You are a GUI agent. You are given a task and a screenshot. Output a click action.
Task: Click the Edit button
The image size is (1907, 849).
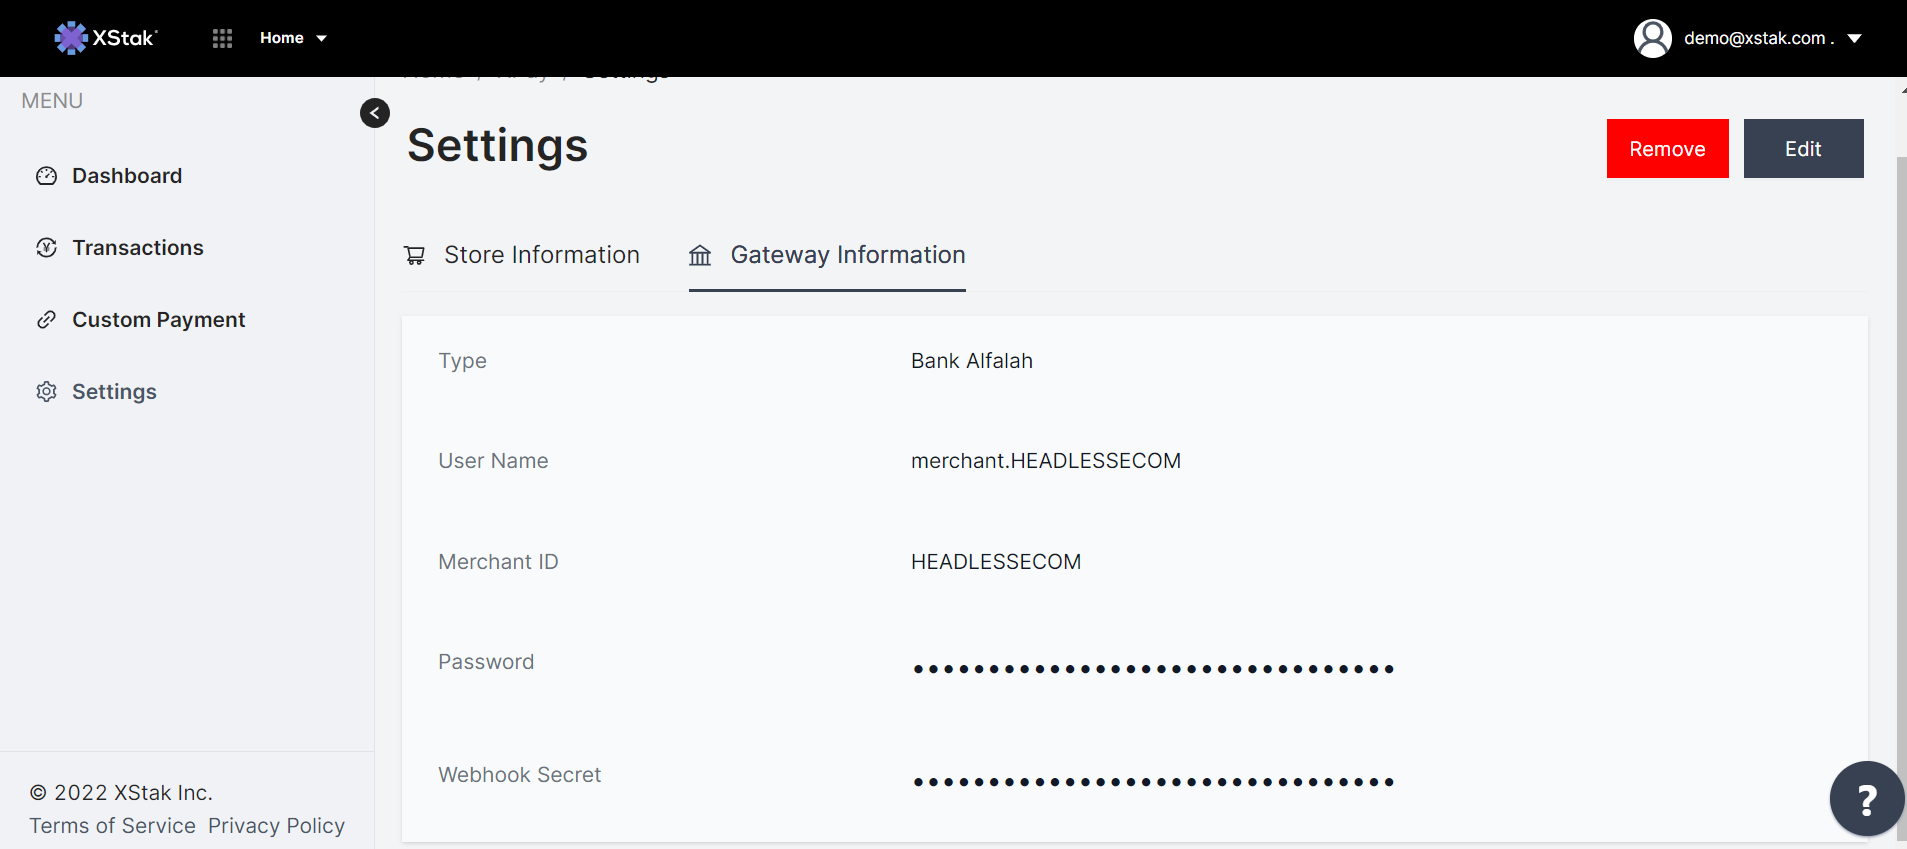[1803, 149]
